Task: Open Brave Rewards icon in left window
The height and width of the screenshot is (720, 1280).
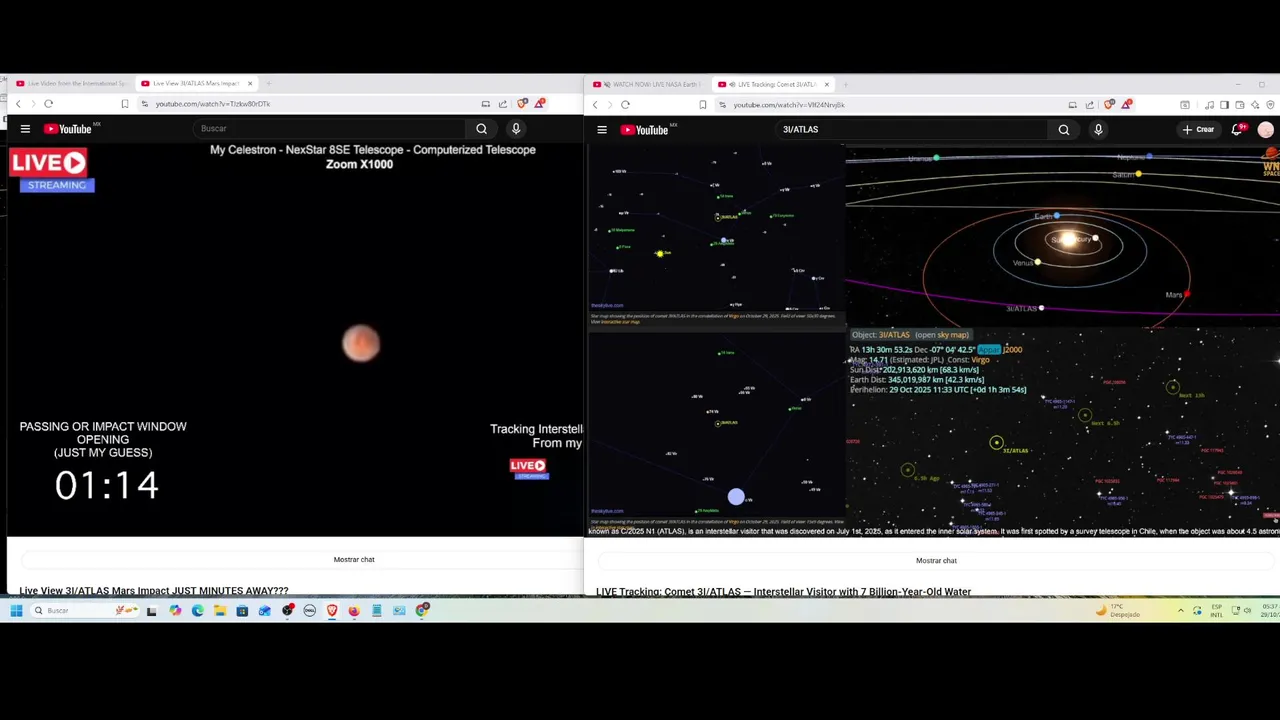Action: pos(540,104)
